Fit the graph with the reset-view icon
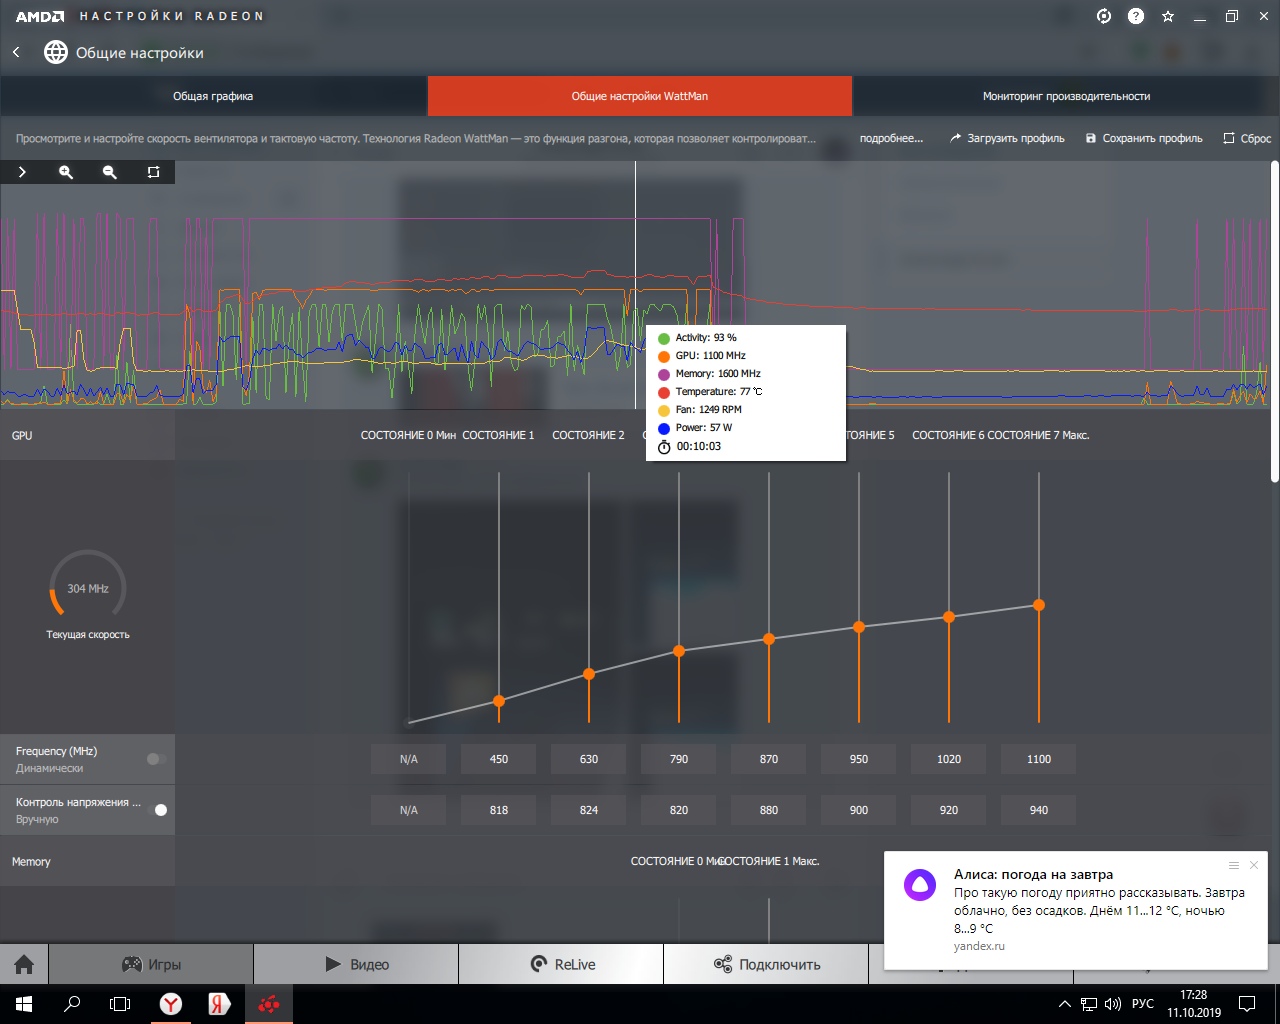 coord(153,172)
